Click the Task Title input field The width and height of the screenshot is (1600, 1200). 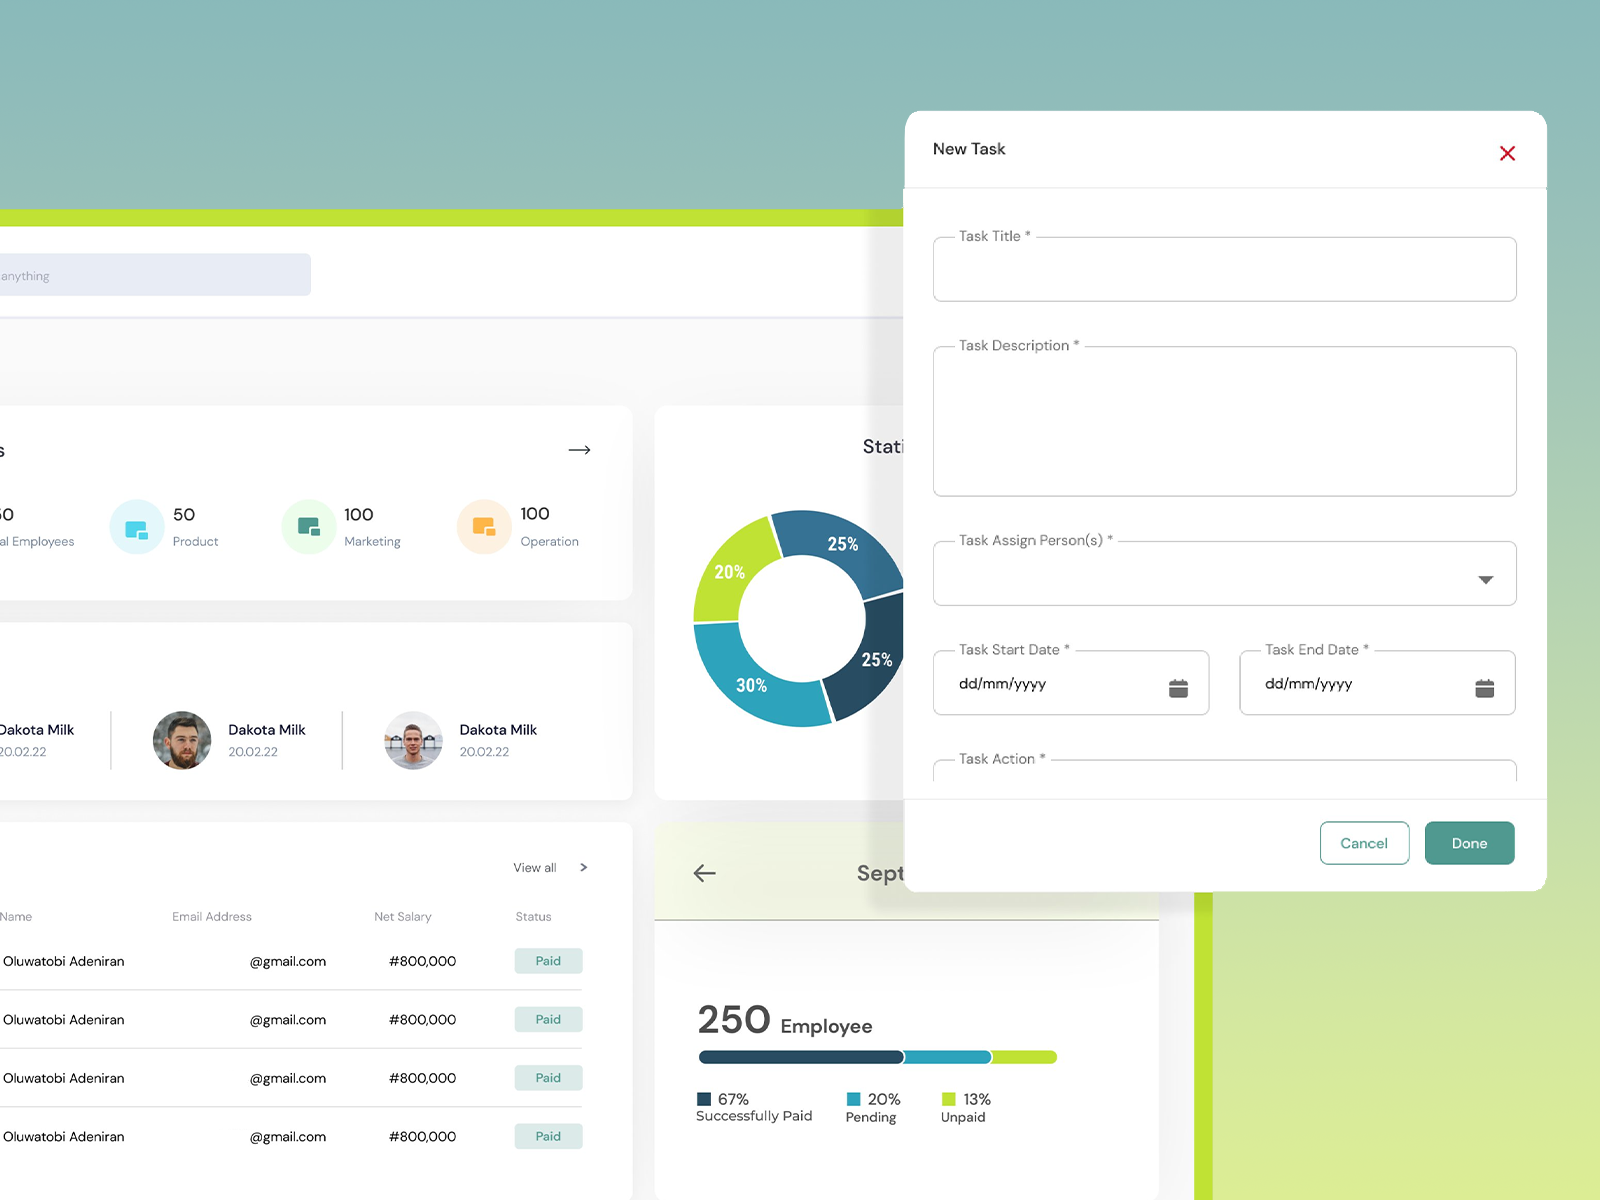click(x=1224, y=268)
